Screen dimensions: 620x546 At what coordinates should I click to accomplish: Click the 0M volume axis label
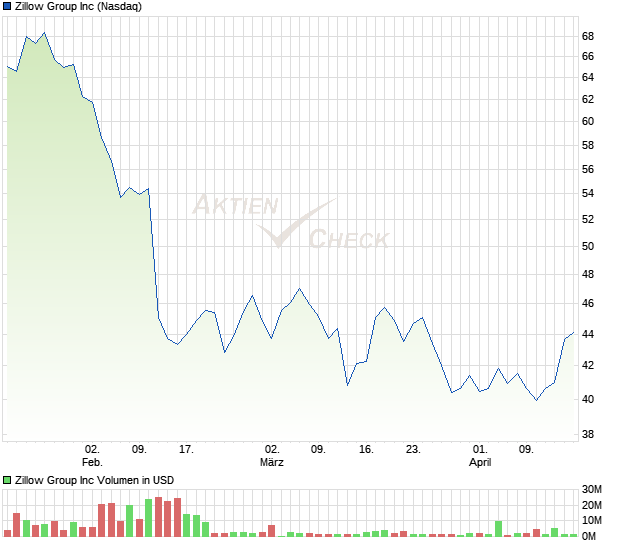coord(589,536)
